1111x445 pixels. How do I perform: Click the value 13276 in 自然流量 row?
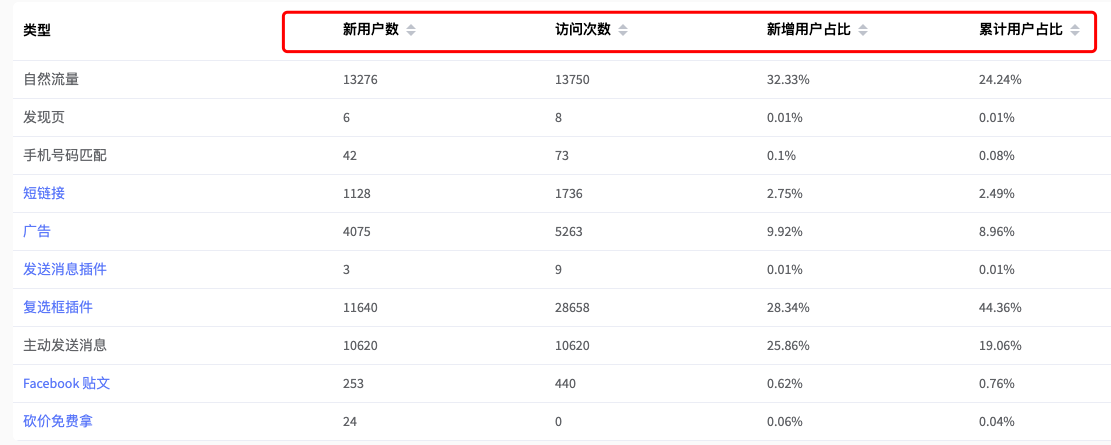(361, 80)
